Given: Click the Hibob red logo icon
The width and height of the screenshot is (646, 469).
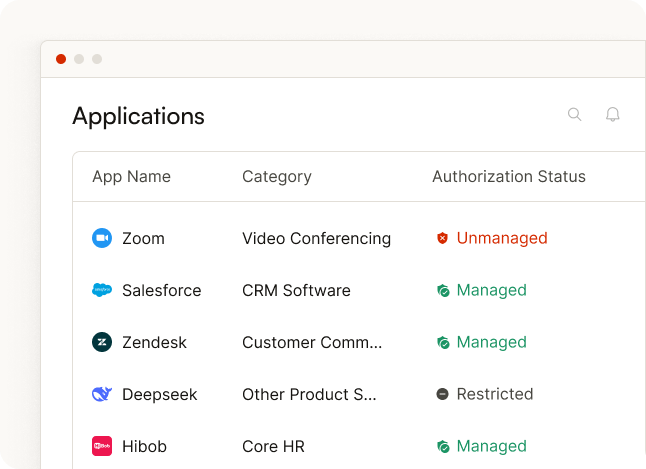Looking at the screenshot, I should [x=102, y=446].
